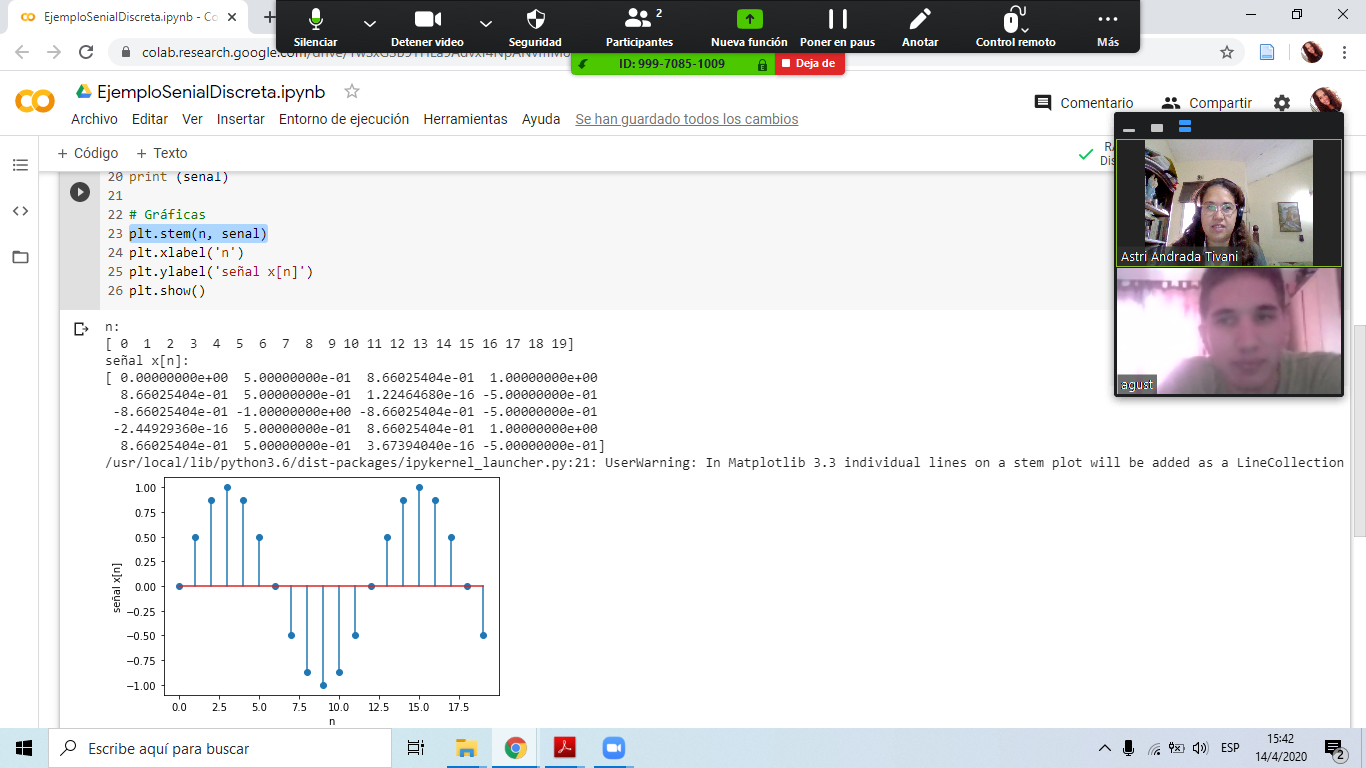Open the table of contents sidebar icon
1366x768 pixels.
[20, 165]
